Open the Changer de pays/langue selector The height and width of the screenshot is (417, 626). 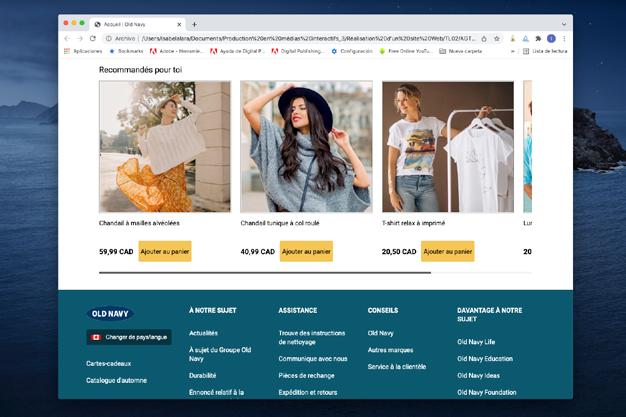pyautogui.click(x=129, y=337)
